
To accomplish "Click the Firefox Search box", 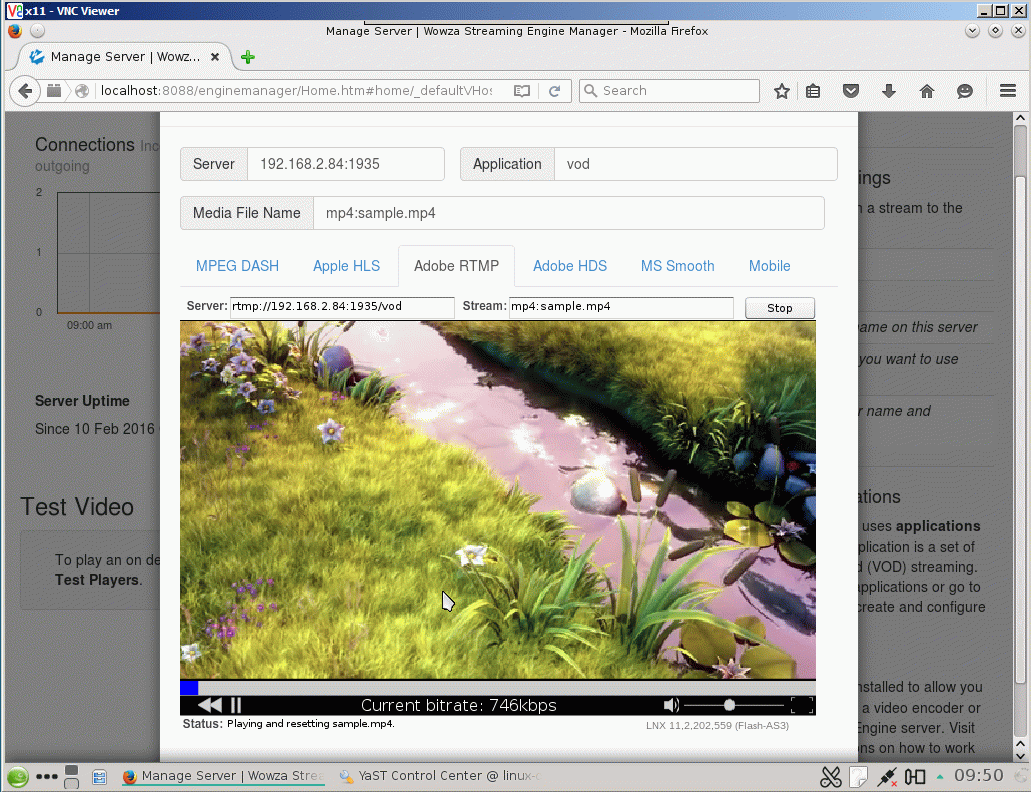I will pos(669,91).
